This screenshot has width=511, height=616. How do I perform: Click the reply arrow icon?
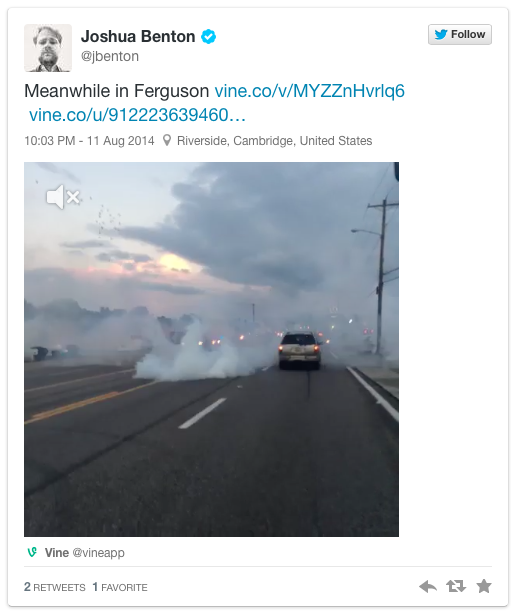click(x=428, y=587)
